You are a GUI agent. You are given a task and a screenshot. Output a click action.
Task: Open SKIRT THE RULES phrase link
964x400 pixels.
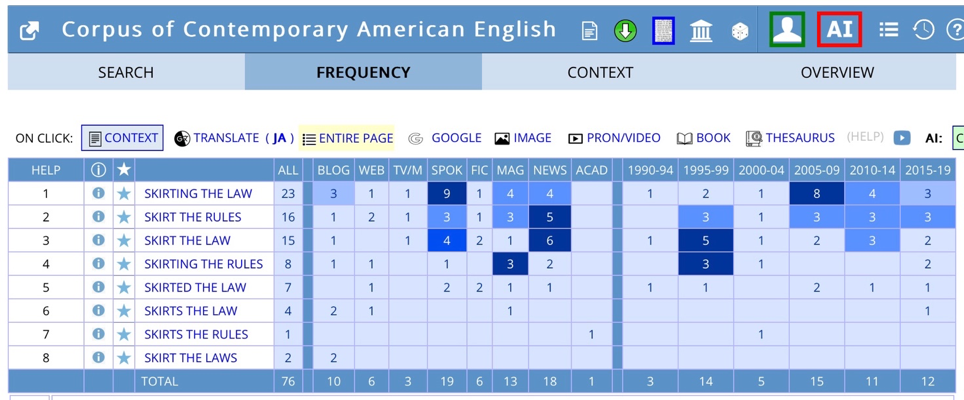192,217
